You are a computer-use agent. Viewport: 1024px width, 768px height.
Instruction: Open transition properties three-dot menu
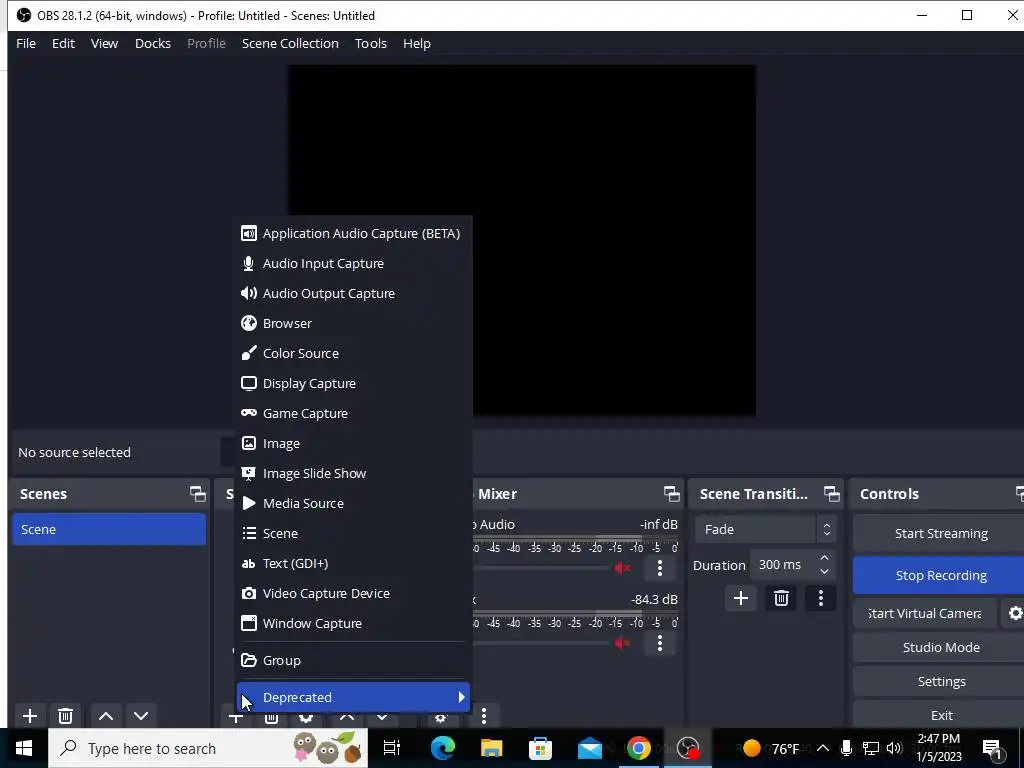coord(821,598)
